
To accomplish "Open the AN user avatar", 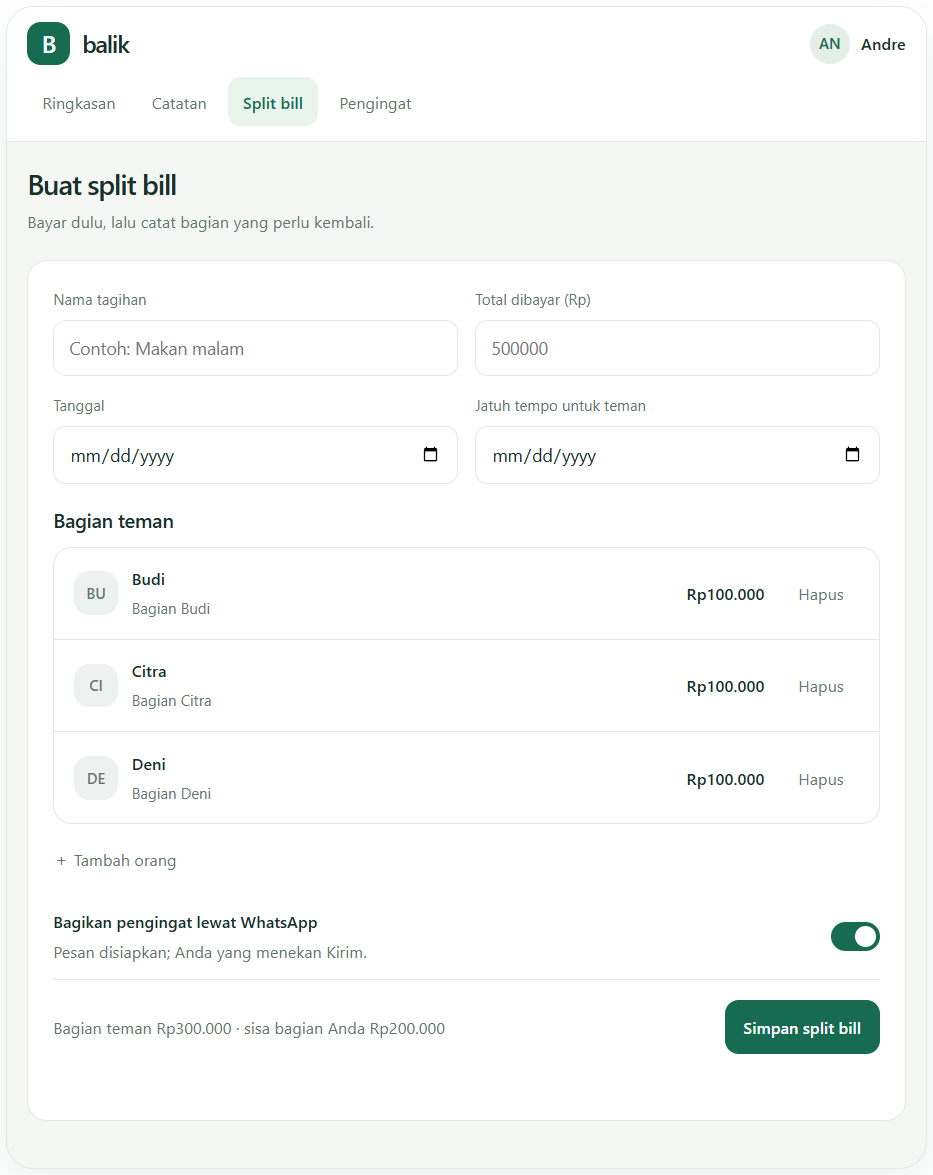I will (830, 44).
